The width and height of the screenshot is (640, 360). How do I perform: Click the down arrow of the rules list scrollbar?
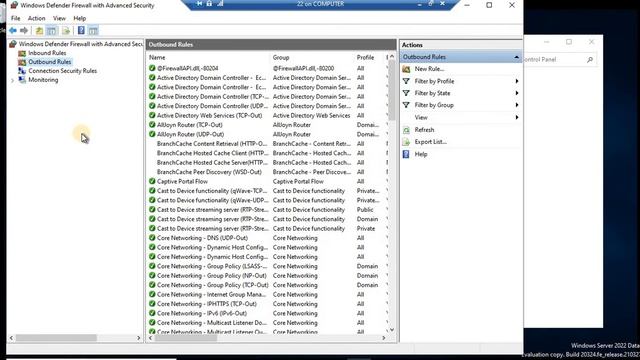pyautogui.click(x=392, y=330)
